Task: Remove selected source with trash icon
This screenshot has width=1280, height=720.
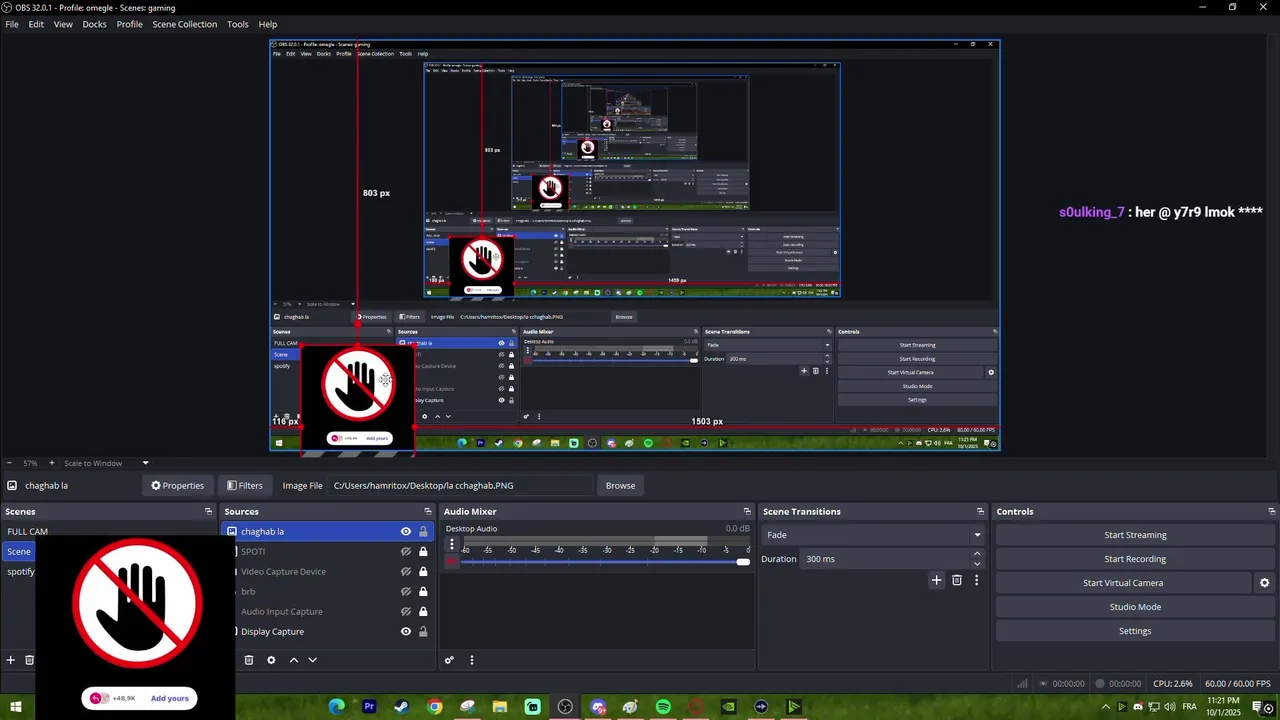Action: (249, 660)
